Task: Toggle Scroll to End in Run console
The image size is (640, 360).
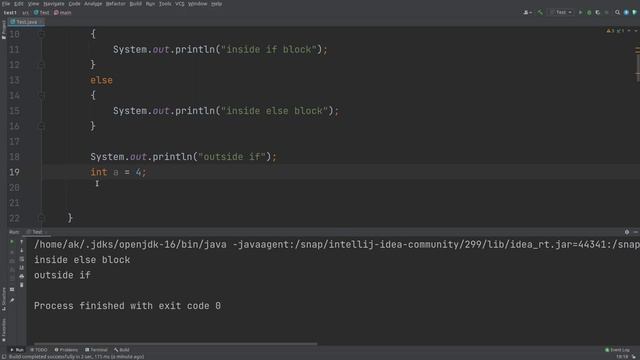Action: (22, 268)
